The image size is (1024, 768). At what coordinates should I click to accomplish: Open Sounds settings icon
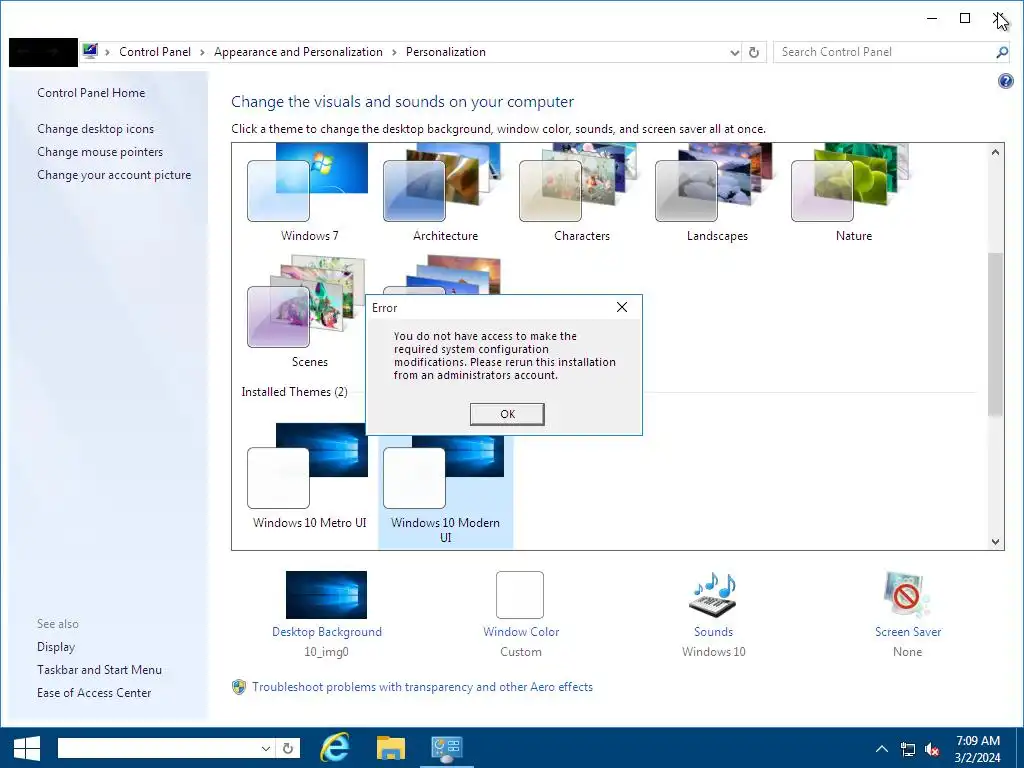(x=712, y=595)
